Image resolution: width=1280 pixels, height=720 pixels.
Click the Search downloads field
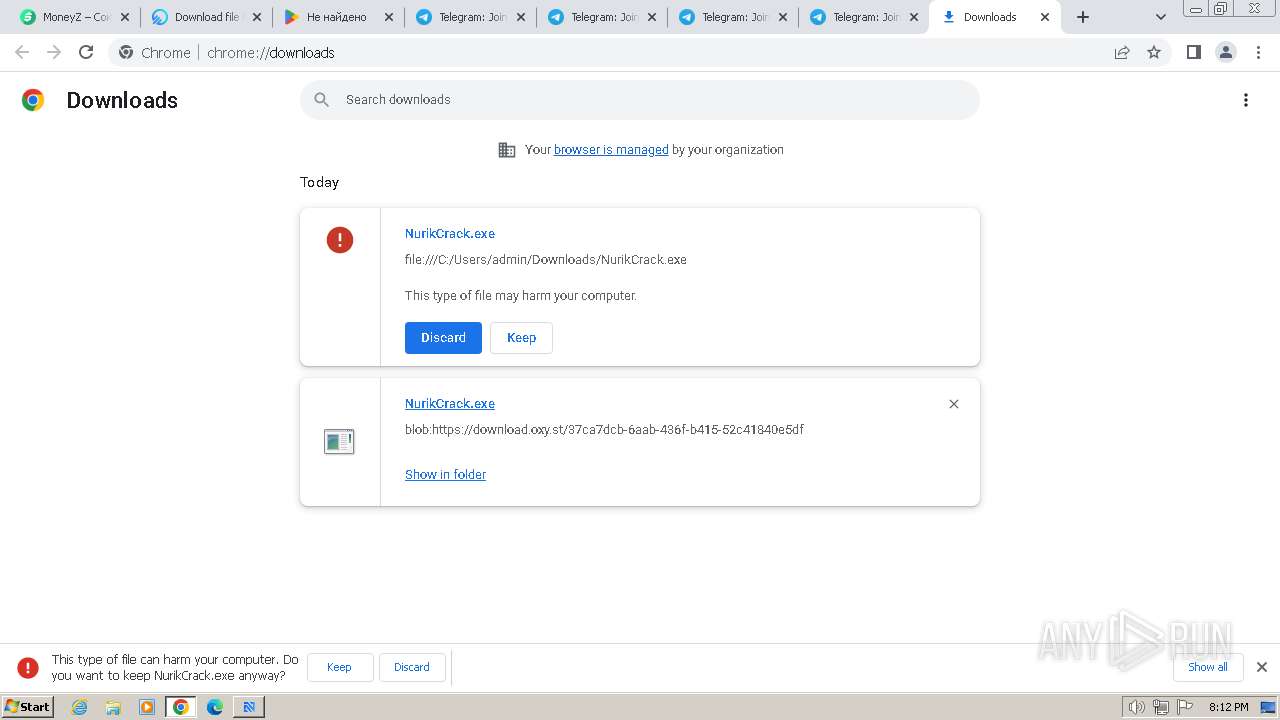[640, 100]
